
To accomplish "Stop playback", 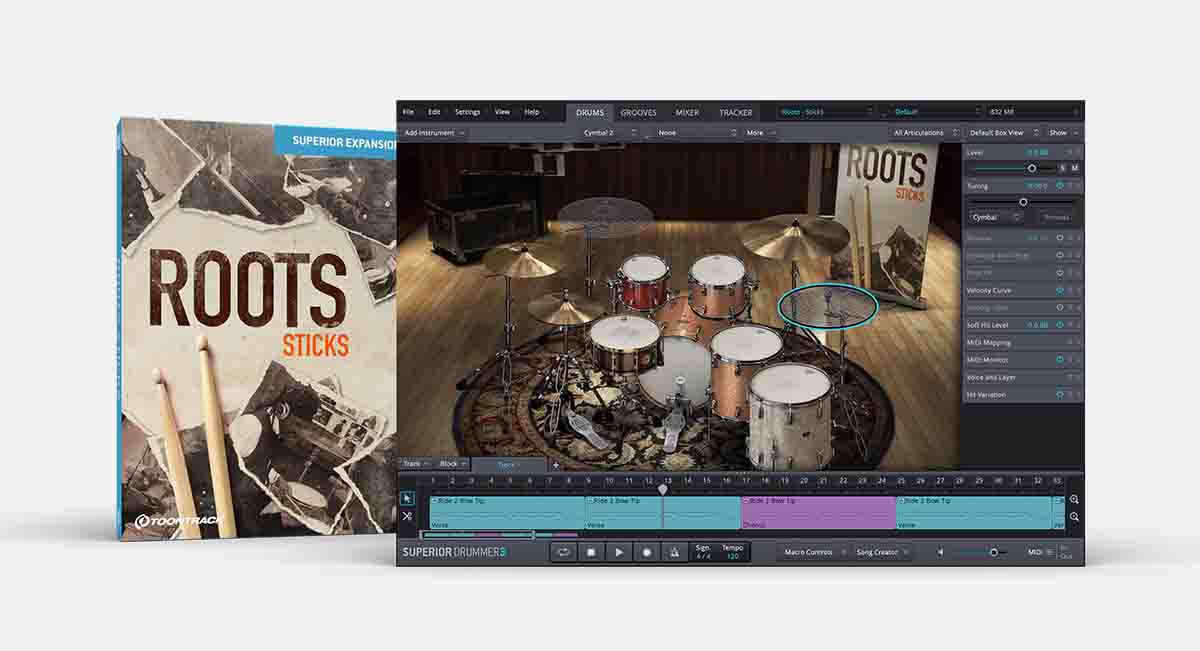I will [x=591, y=552].
